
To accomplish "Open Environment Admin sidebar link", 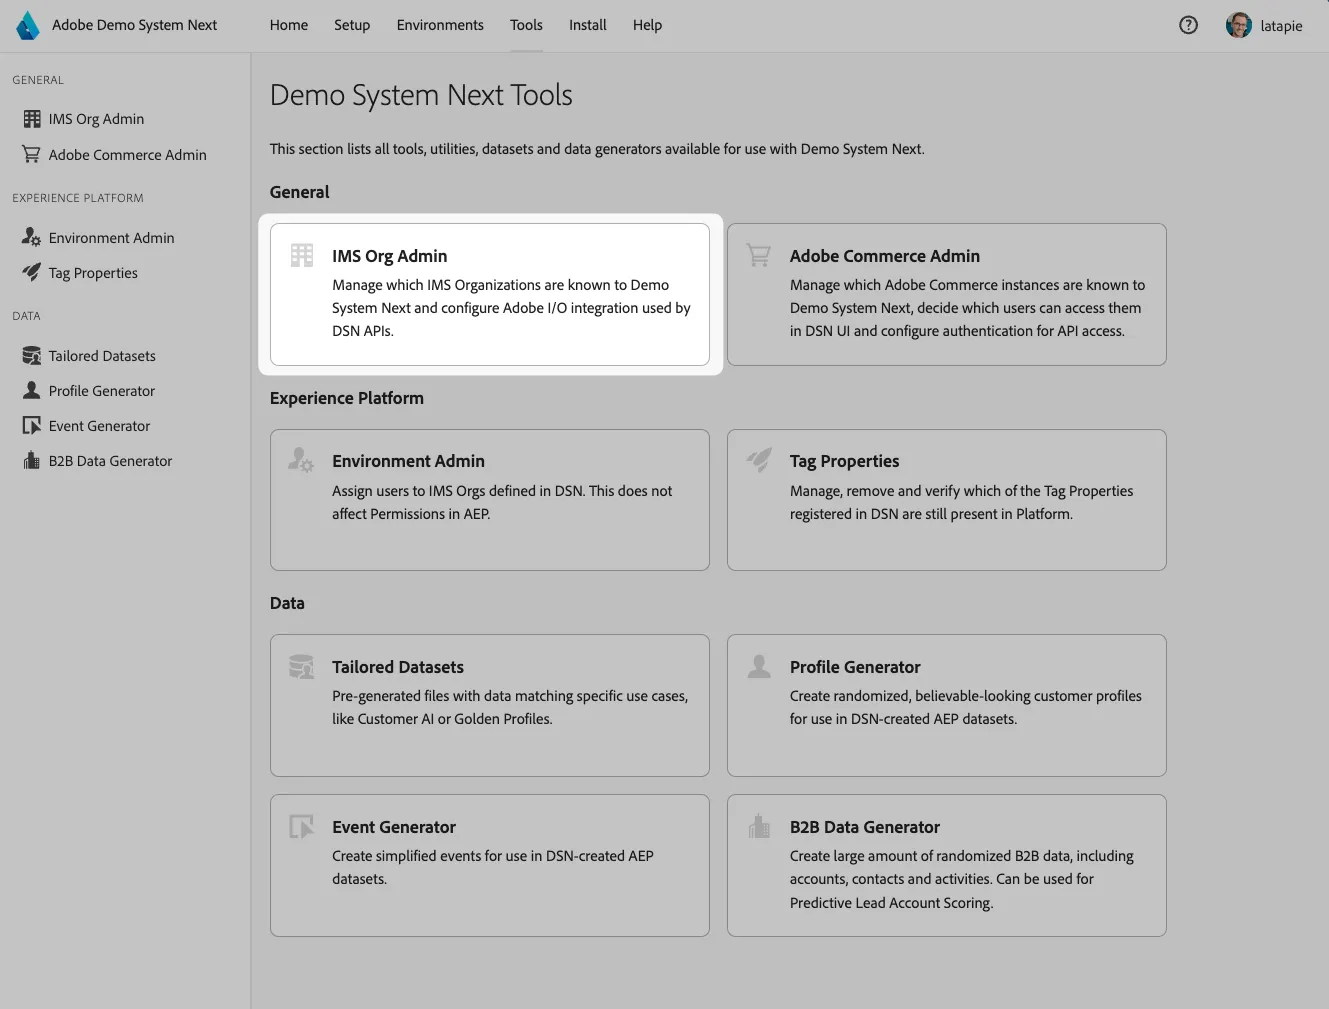I will (x=112, y=238).
